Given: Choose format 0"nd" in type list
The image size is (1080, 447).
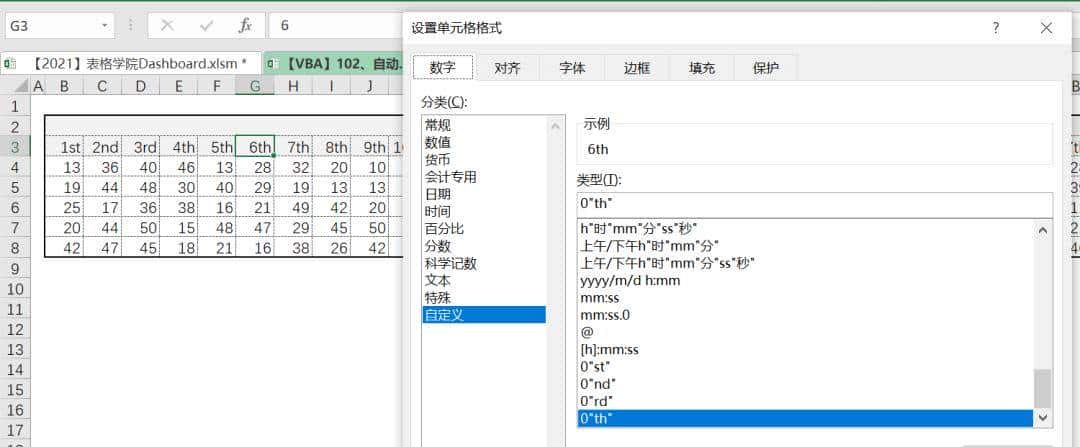Looking at the screenshot, I should click(x=805, y=384).
